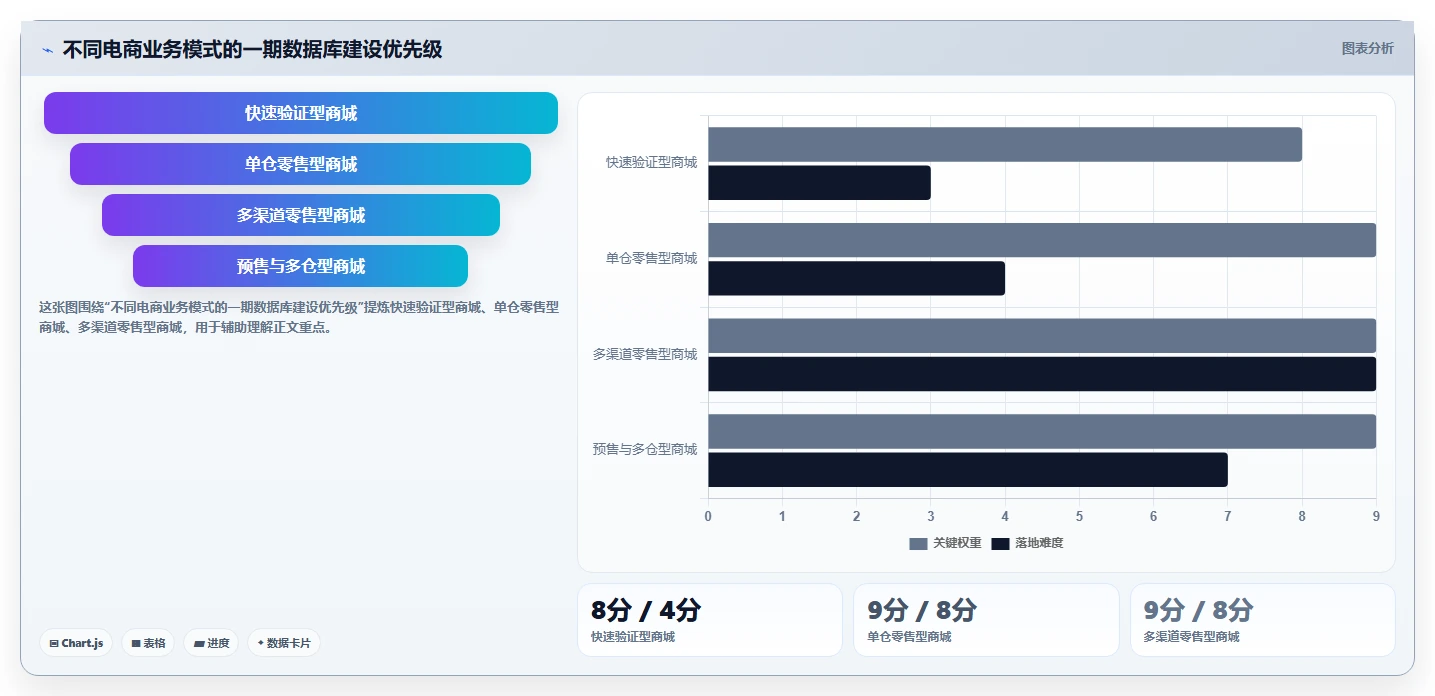This screenshot has width=1435, height=696.
Task: Click the y-axis label 预售与多仓型商城
Action: [645, 449]
